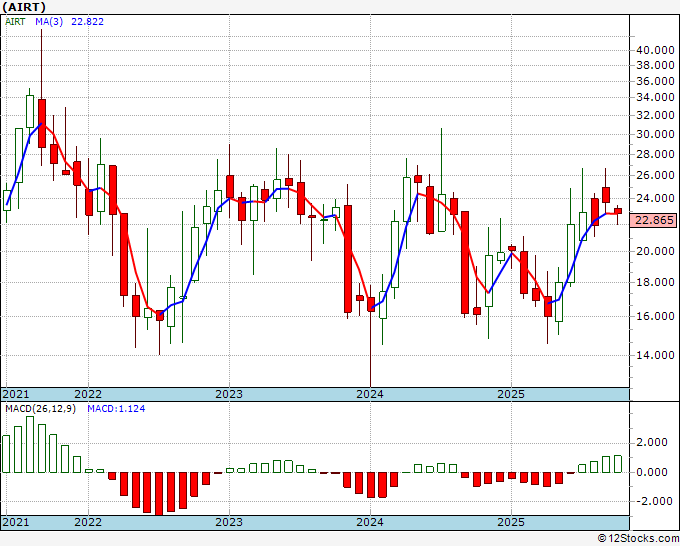Click the 2025 label on price timeline
Image resolution: width=680 pixels, height=546 pixels.
(511, 394)
